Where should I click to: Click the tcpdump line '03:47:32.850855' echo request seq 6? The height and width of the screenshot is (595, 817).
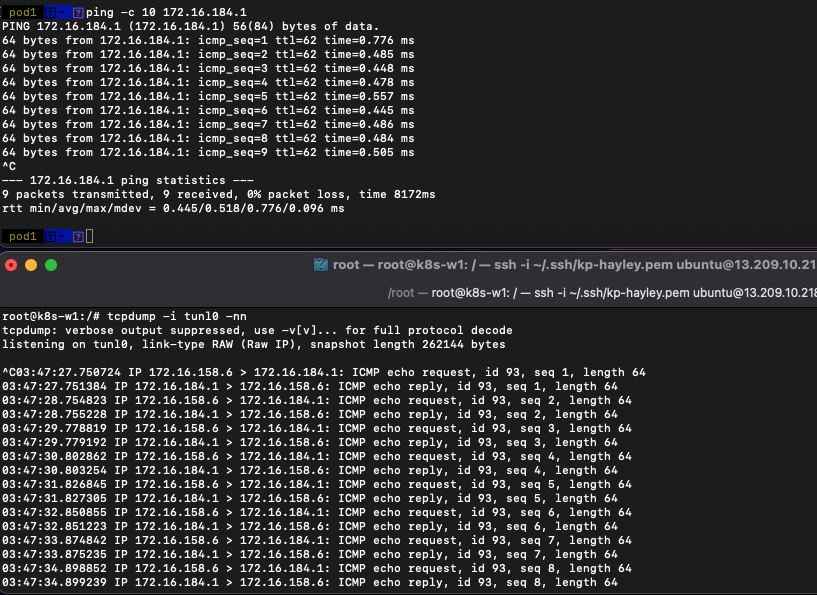tap(317, 513)
